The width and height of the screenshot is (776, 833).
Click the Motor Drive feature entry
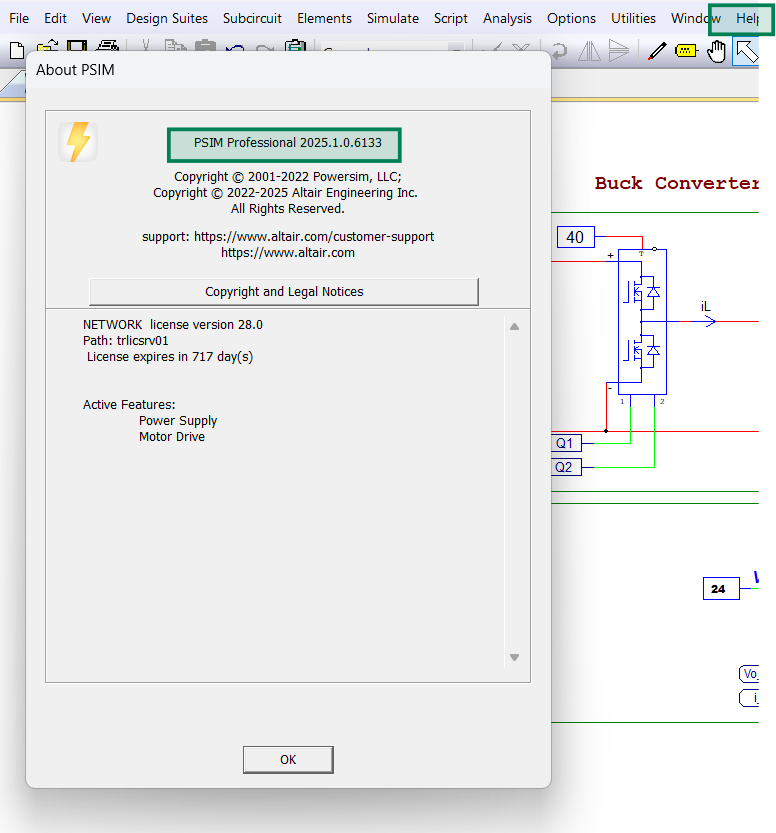point(172,437)
